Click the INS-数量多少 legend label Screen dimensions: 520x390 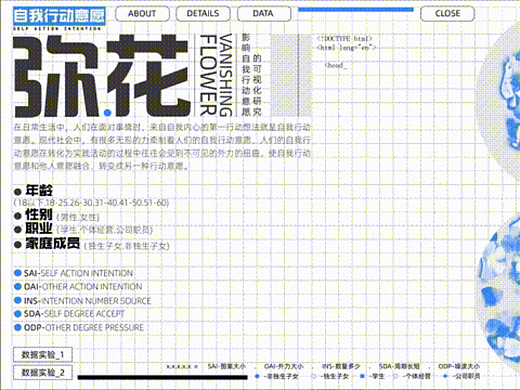[341, 366]
